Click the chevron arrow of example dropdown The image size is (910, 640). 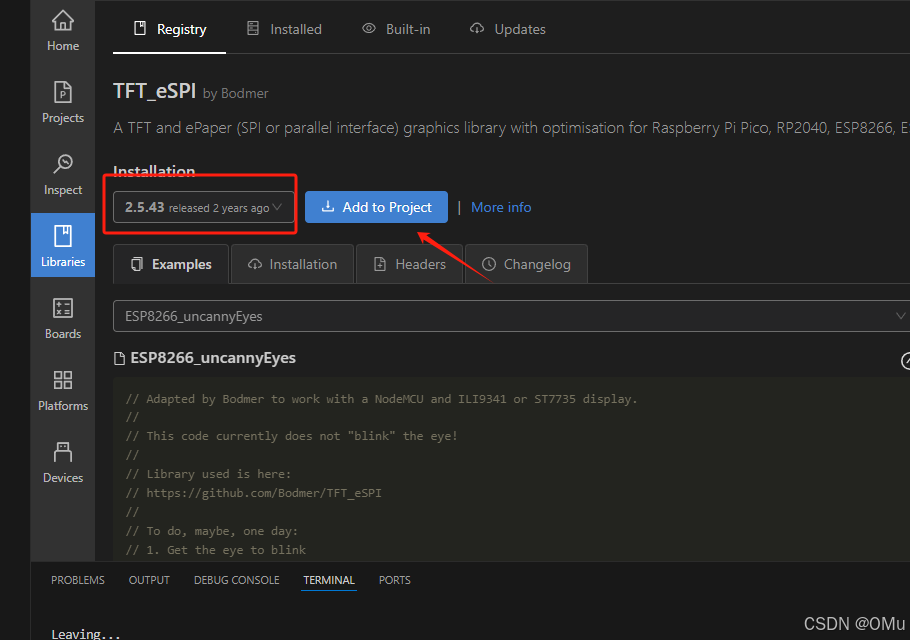(x=900, y=316)
